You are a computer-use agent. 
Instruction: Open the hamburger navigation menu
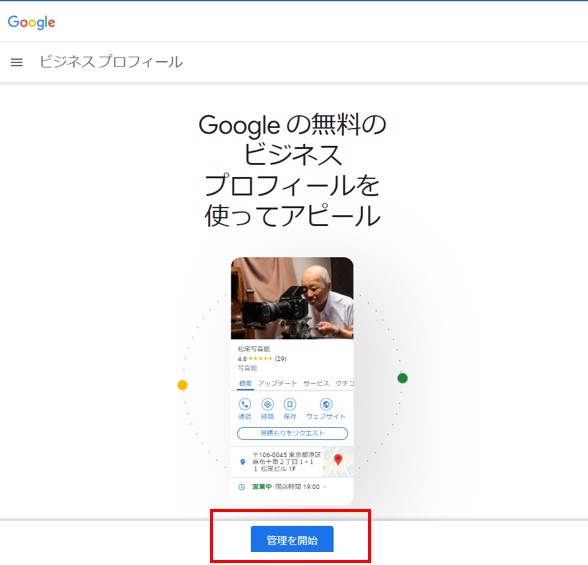tap(16, 62)
